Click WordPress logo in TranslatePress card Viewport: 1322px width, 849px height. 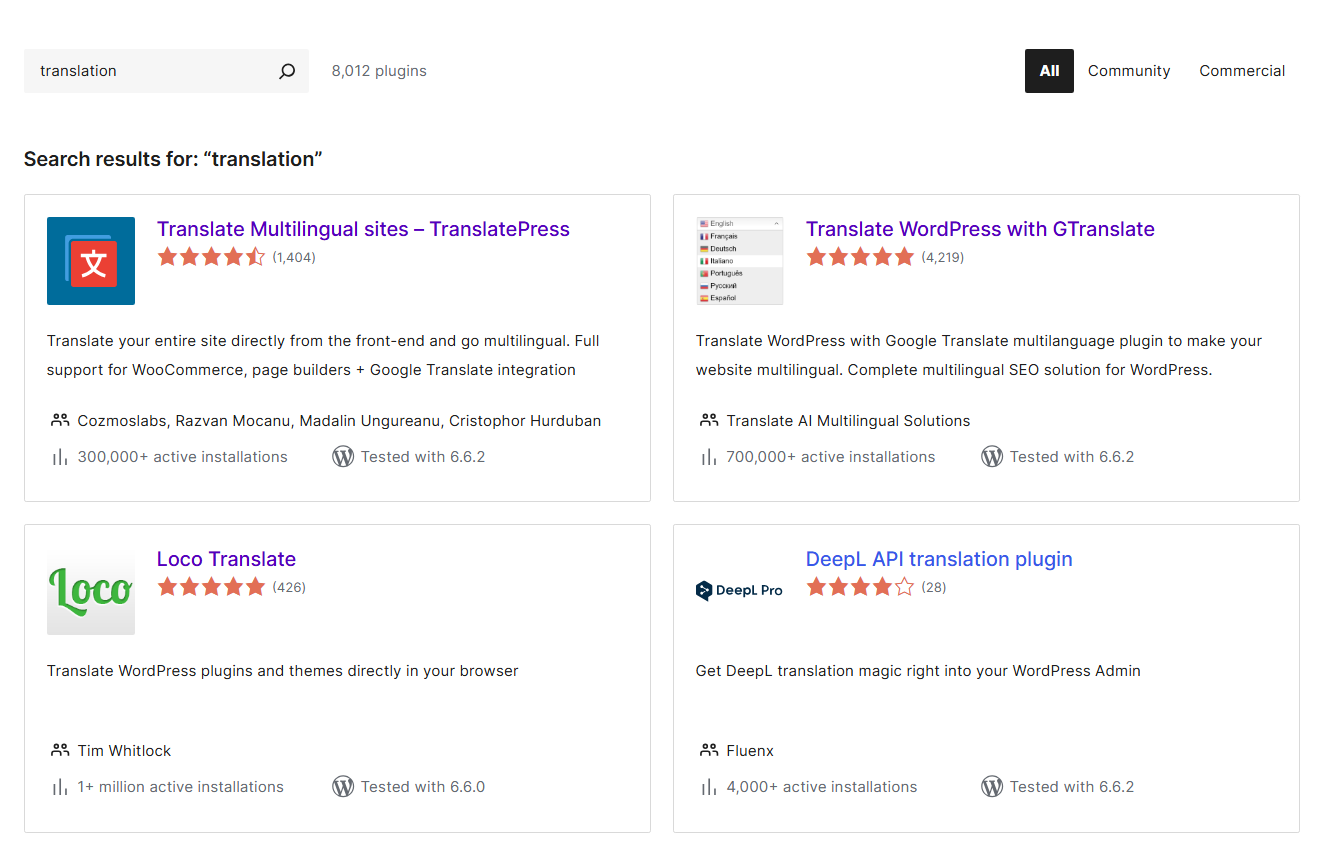tap(343, 457)
